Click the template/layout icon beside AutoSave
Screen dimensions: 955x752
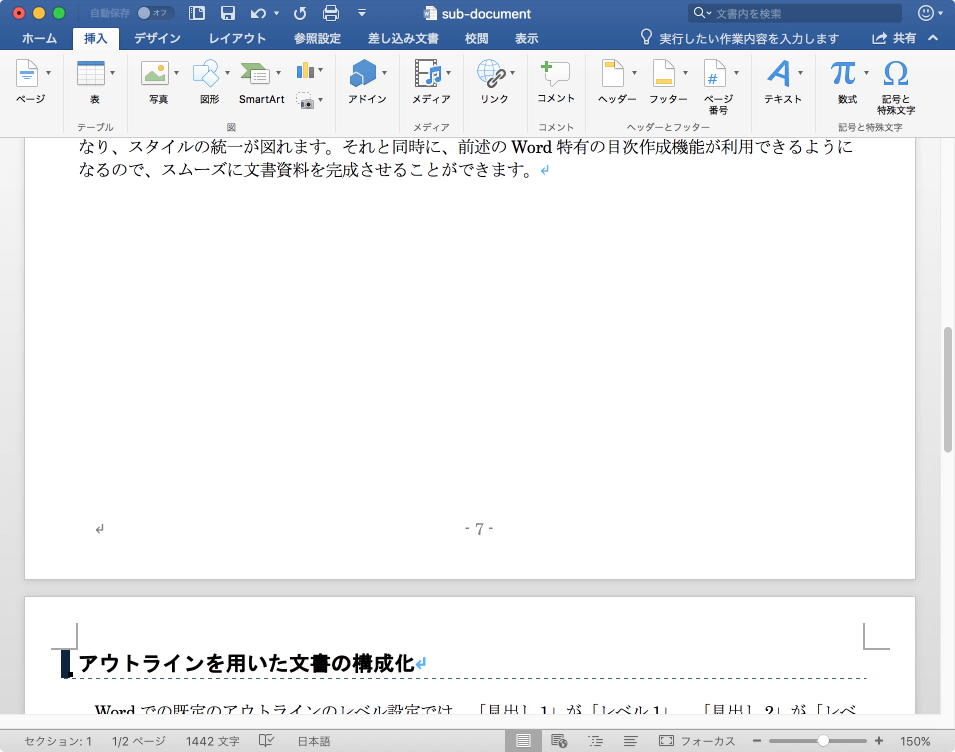197,13
